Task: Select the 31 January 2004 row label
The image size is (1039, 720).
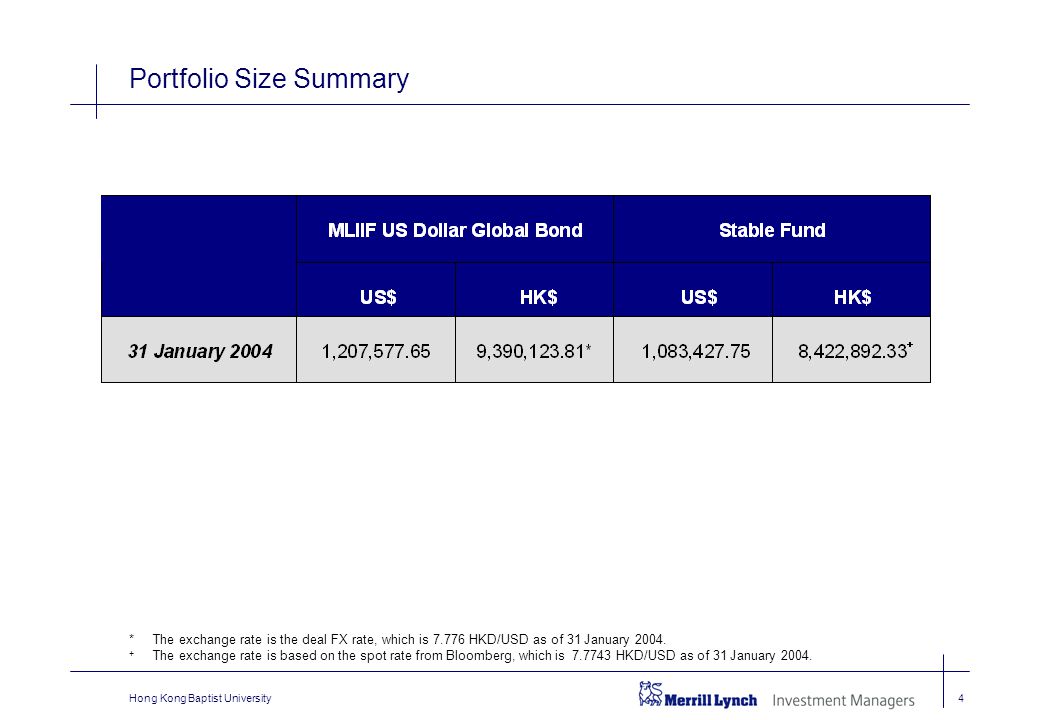Action: [200, 350]
